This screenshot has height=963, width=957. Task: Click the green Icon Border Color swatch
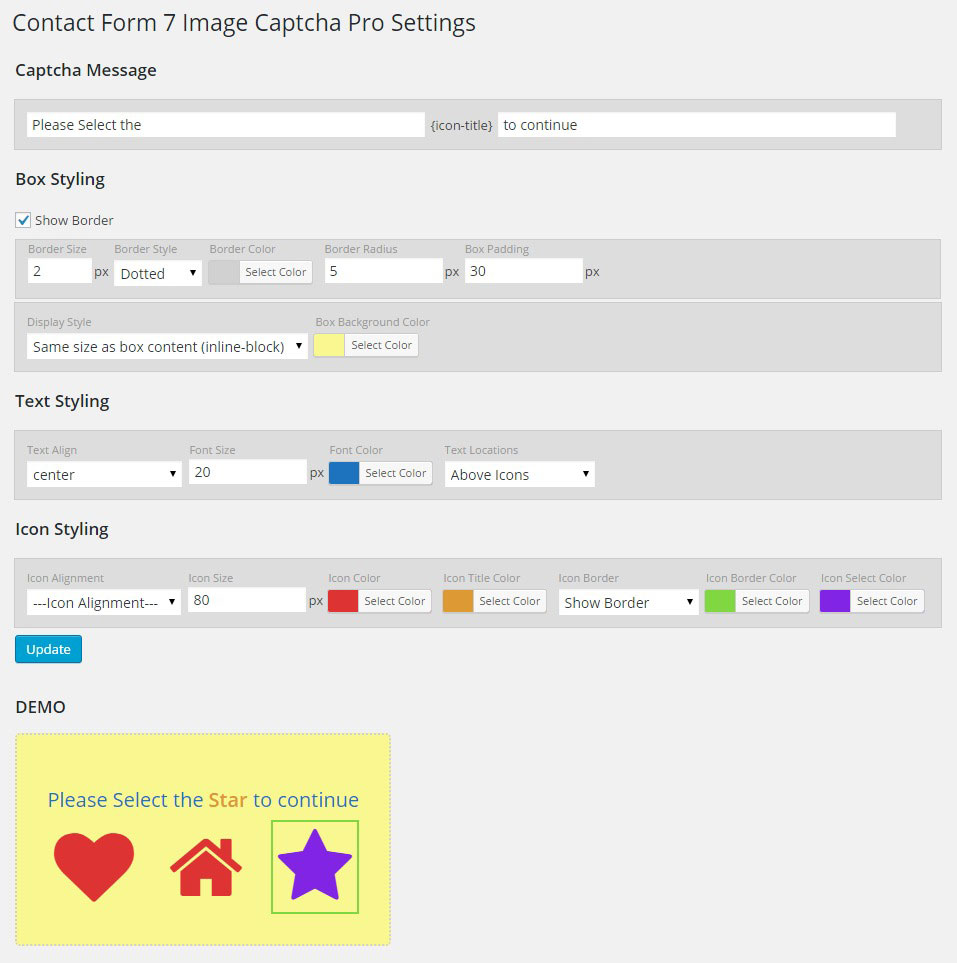coord(720,601)
